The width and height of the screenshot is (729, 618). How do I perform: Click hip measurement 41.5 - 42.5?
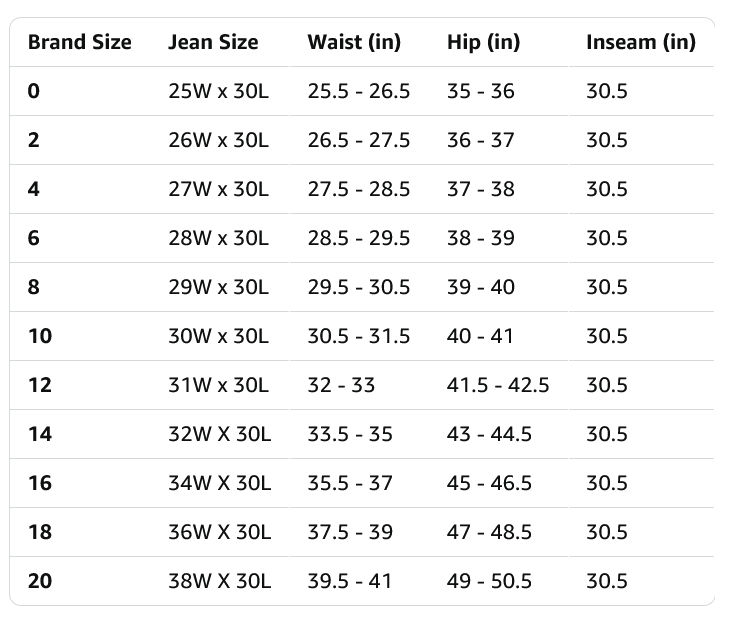(498, 385)
